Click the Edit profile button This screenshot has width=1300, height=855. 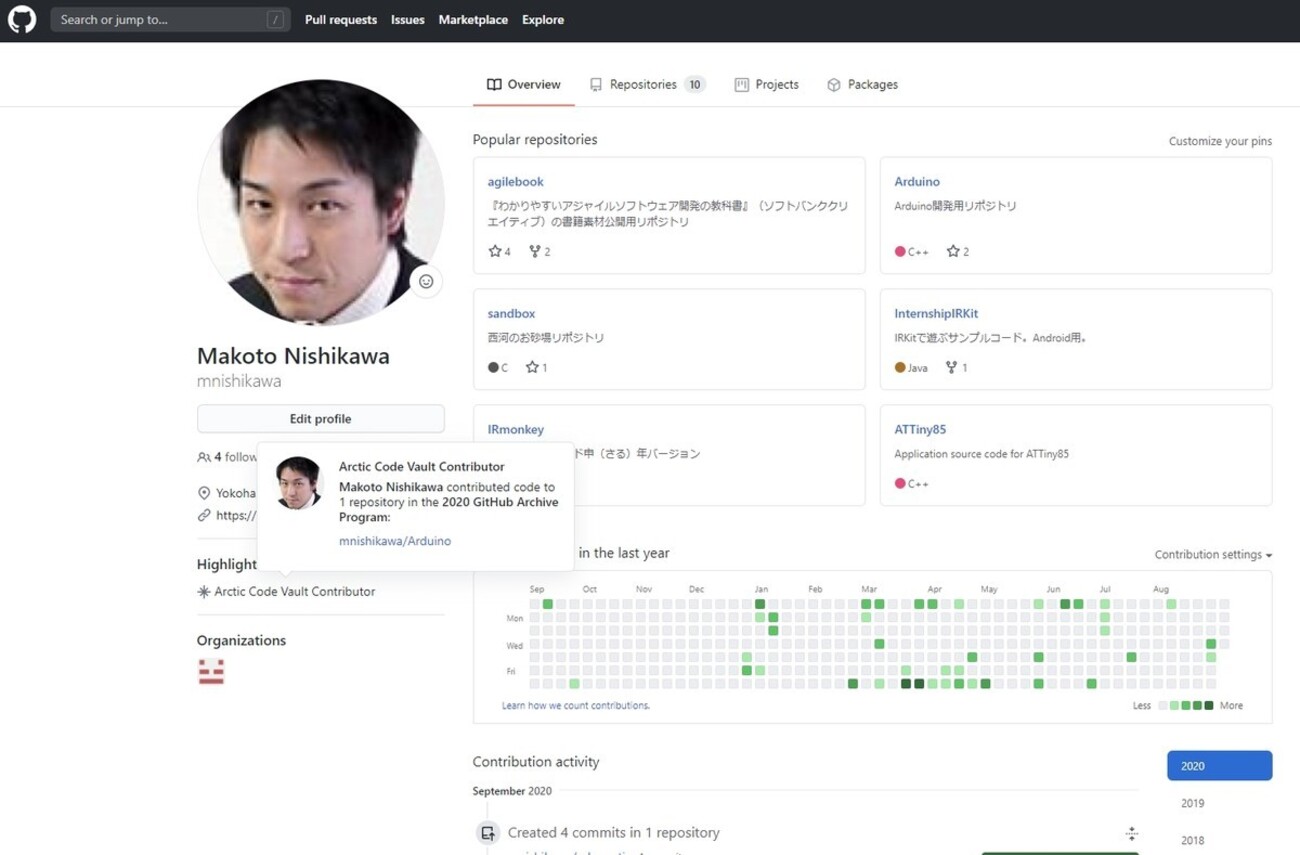pyautogui.click(x=320, y=419)
